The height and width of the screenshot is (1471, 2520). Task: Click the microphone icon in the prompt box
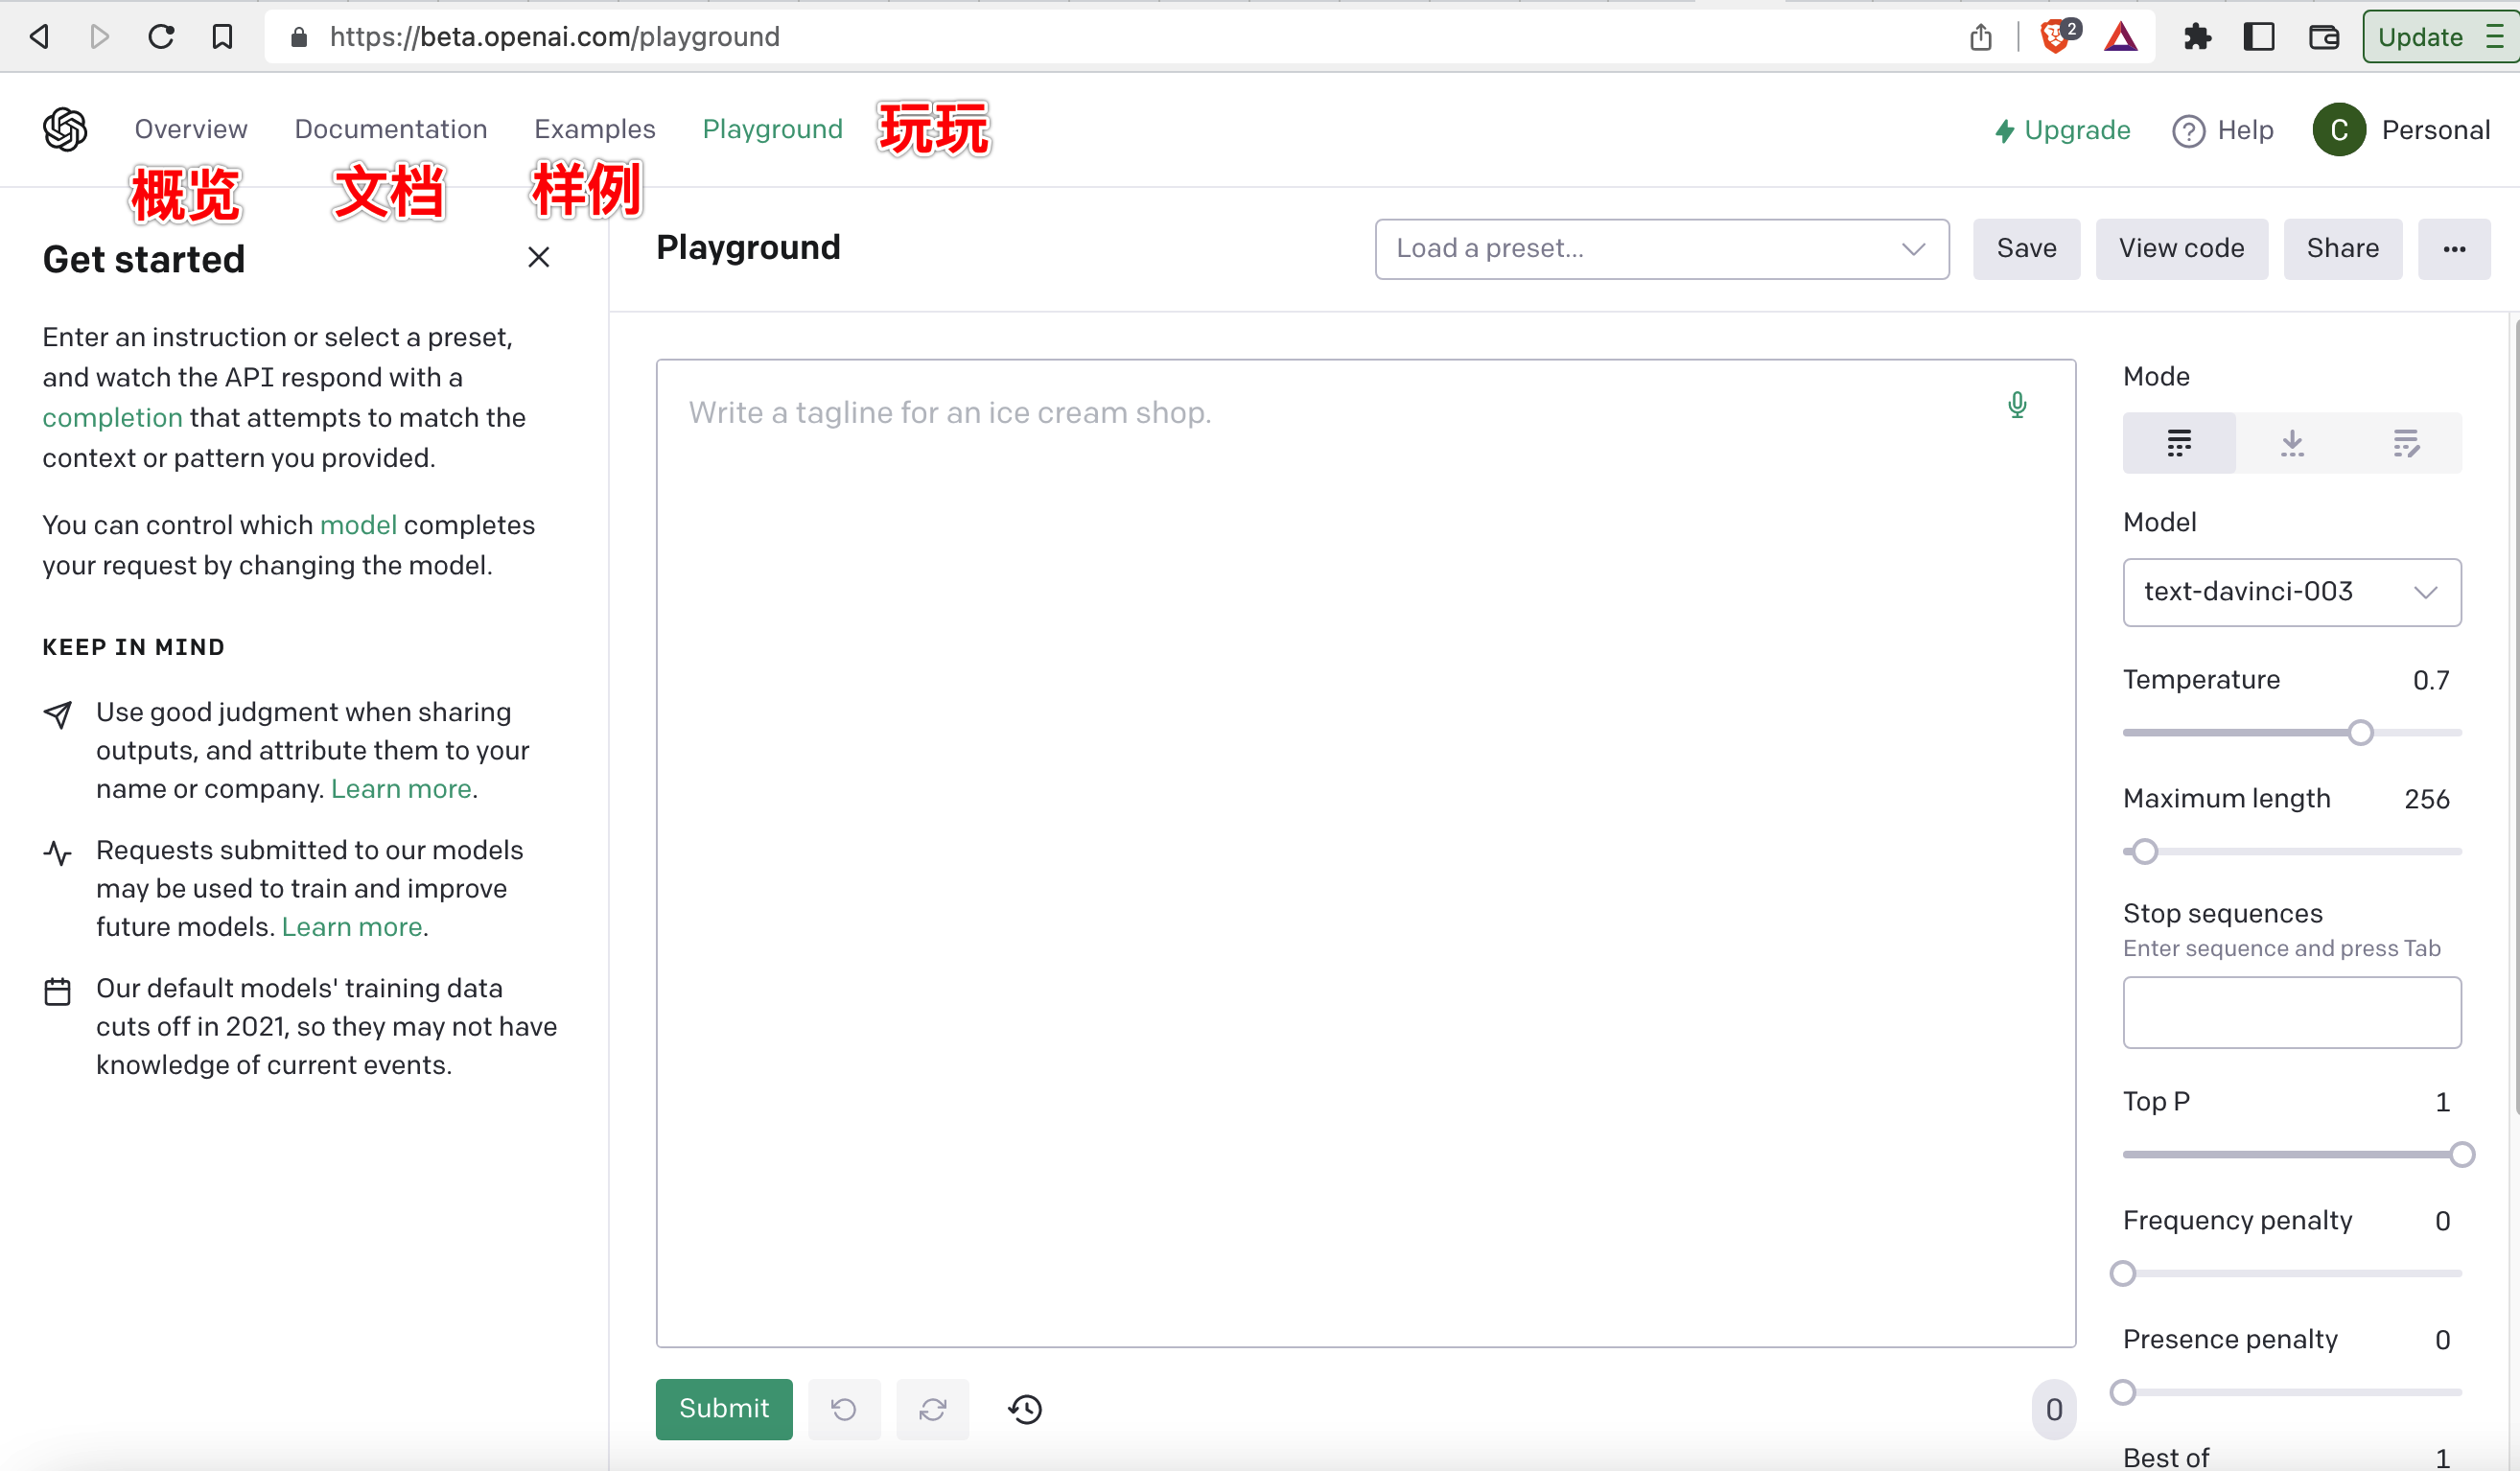pyautogui.click(x=2017, y=406)
